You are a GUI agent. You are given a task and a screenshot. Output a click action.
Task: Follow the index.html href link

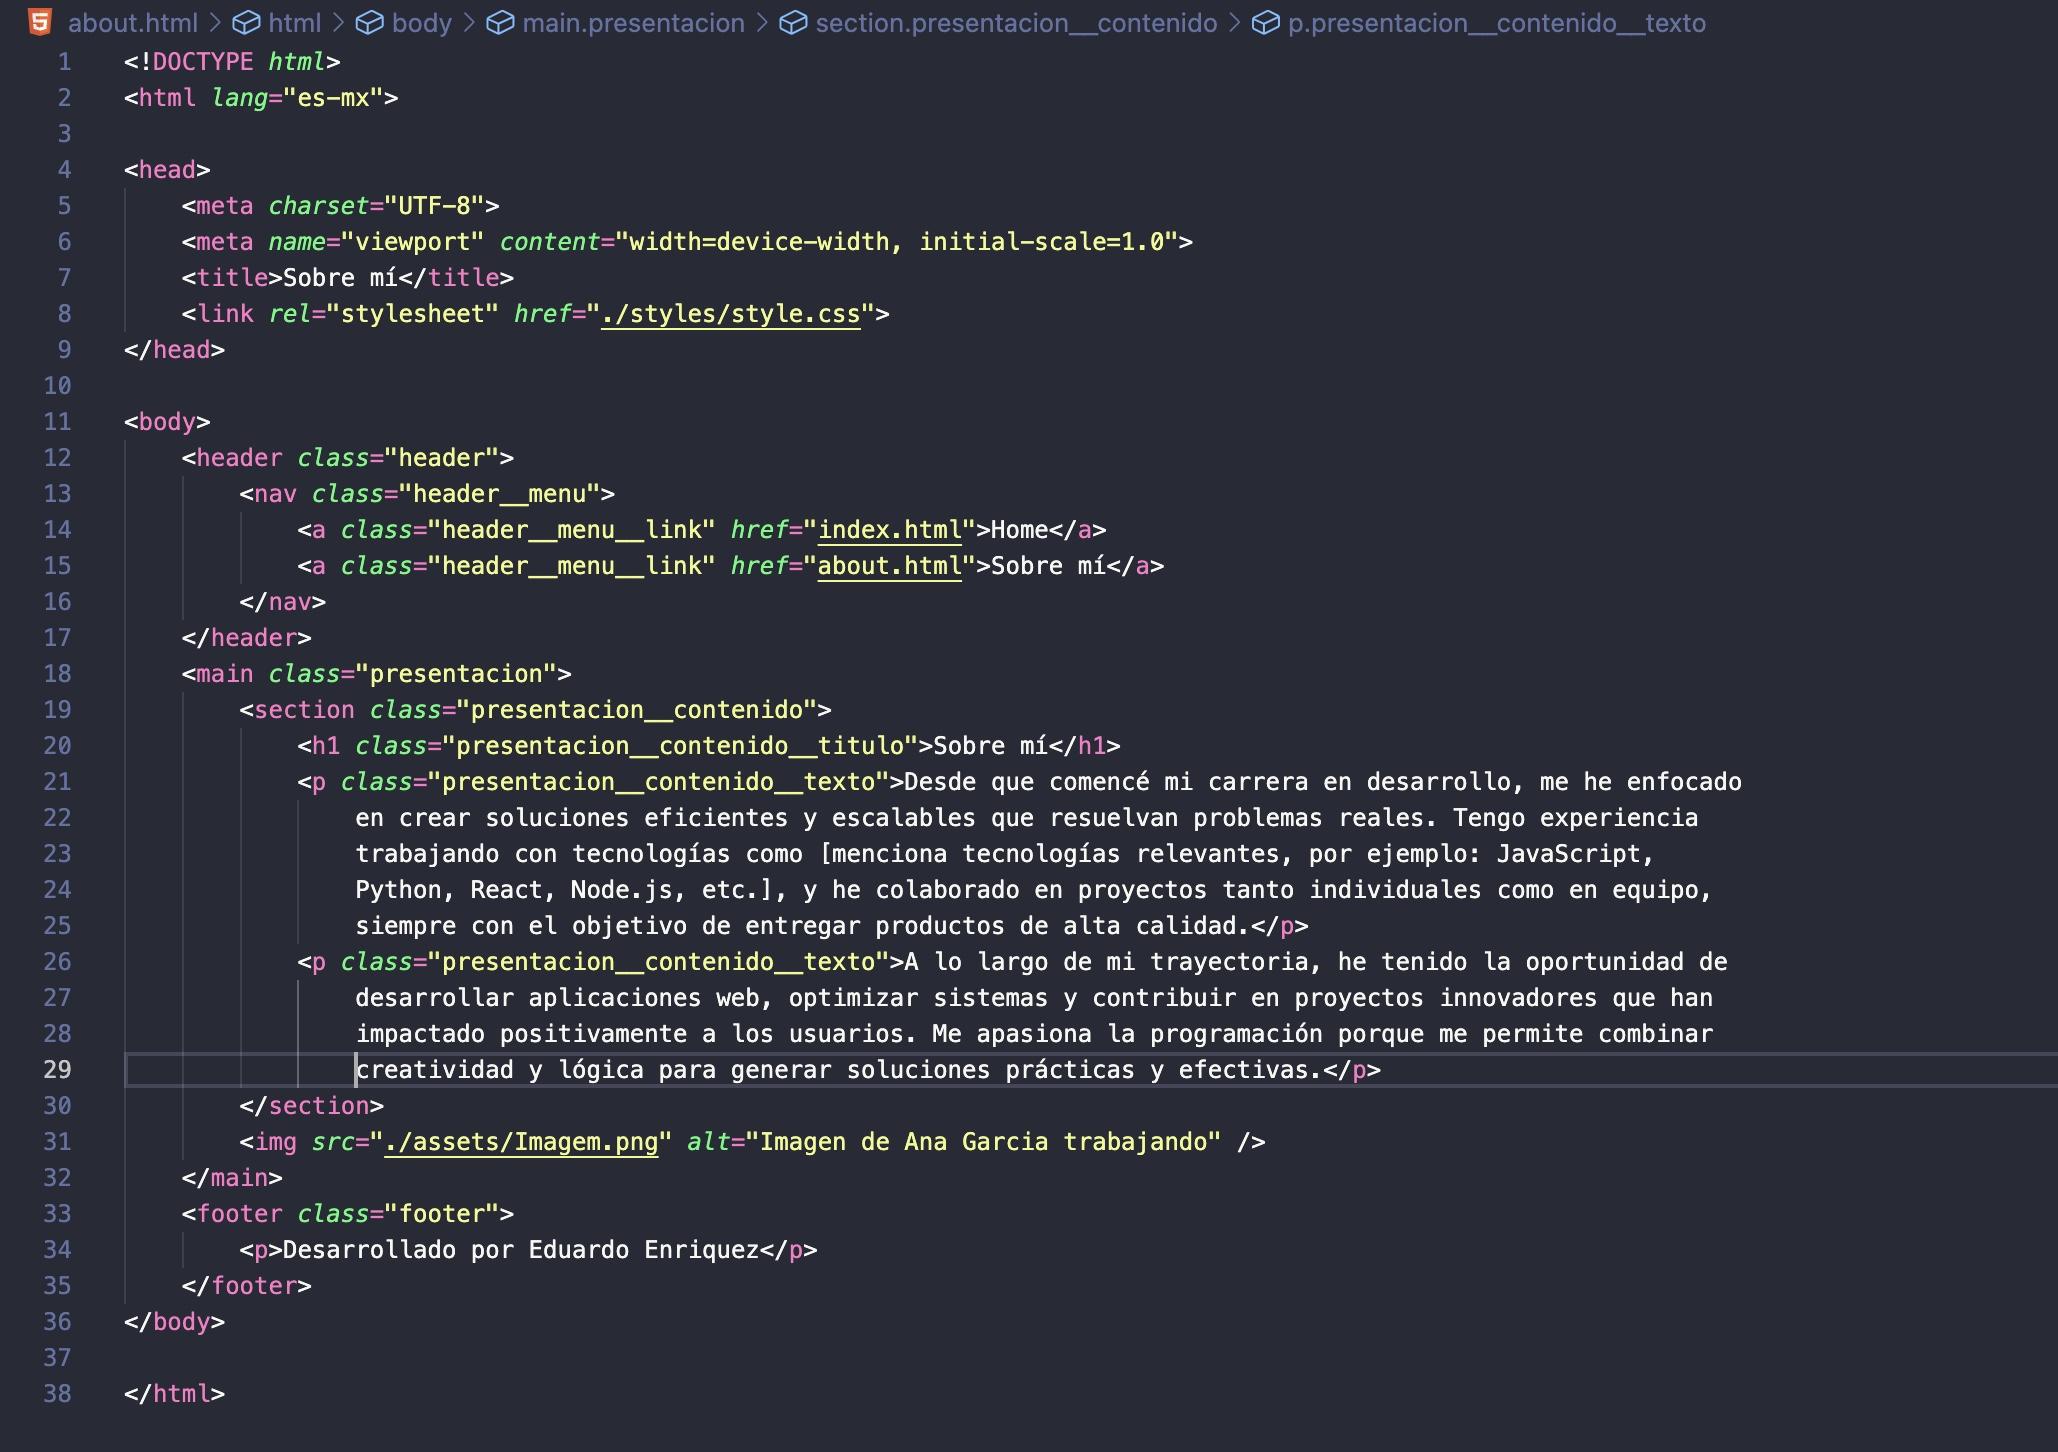tap(889, 530)
